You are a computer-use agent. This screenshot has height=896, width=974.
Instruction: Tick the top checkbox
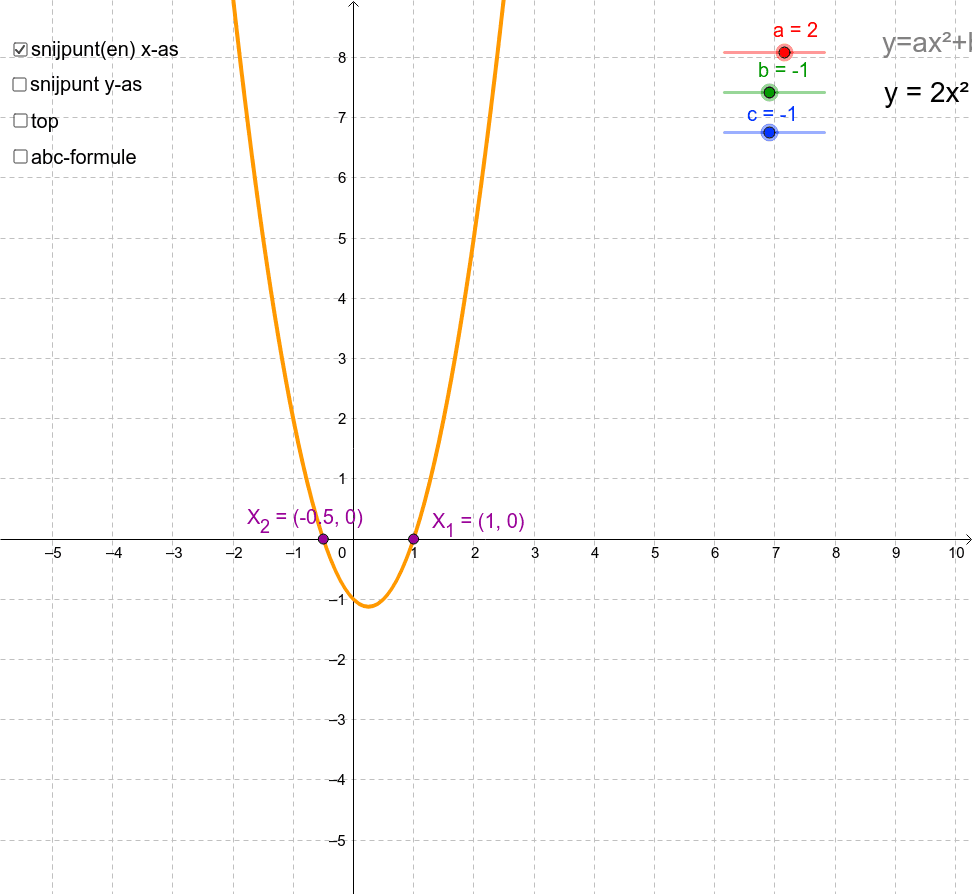[20, 121]
